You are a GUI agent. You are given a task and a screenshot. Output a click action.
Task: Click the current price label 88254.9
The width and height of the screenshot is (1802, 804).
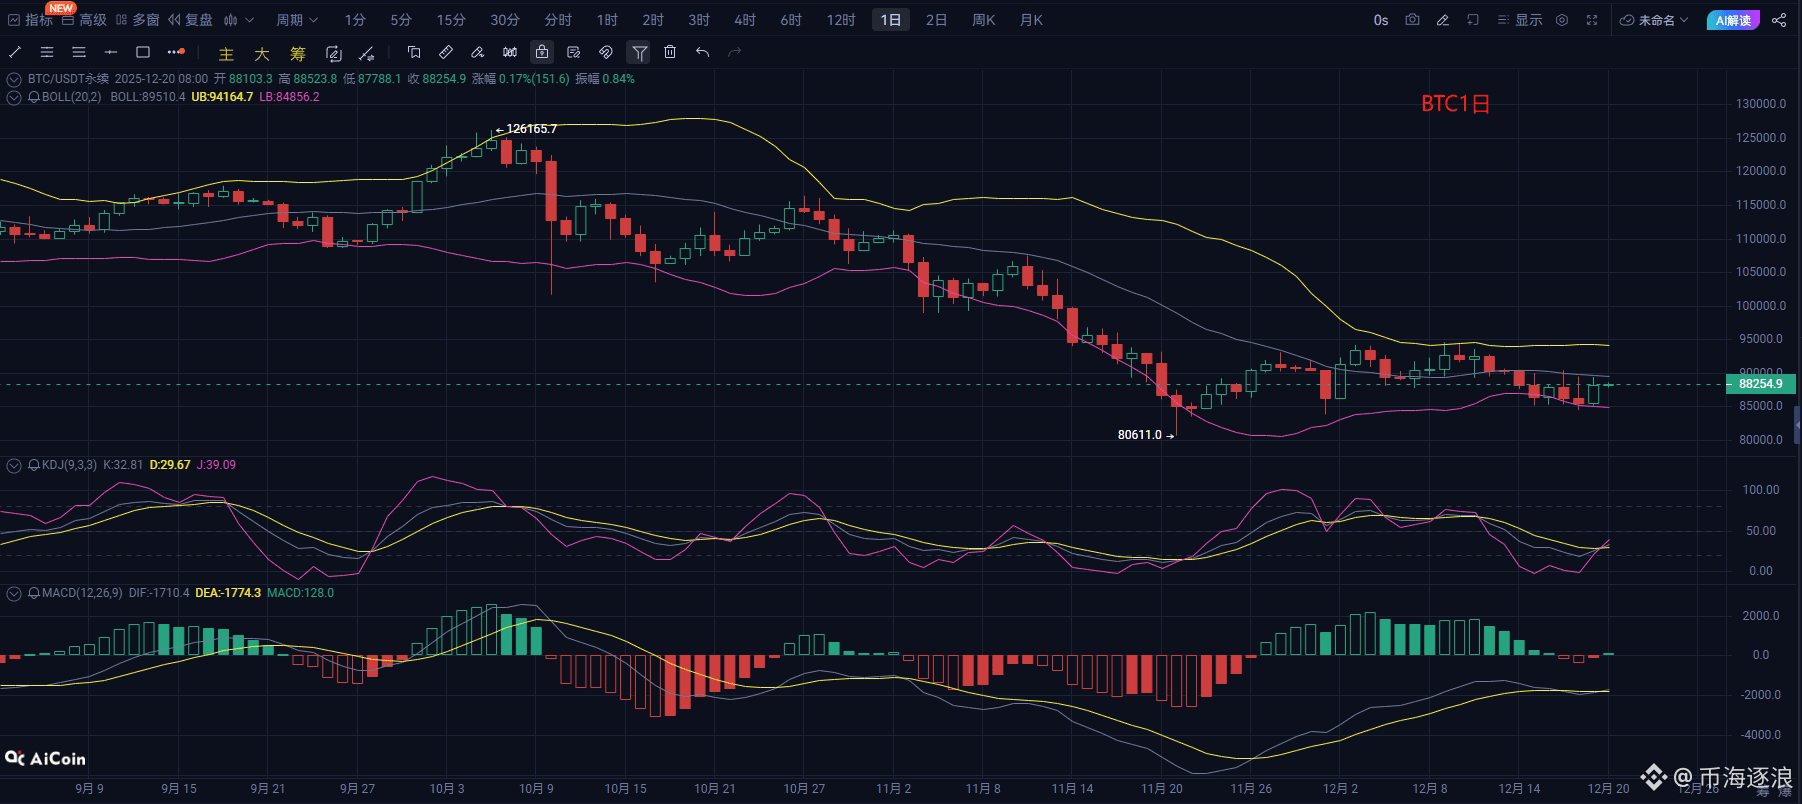(1761, 384)
